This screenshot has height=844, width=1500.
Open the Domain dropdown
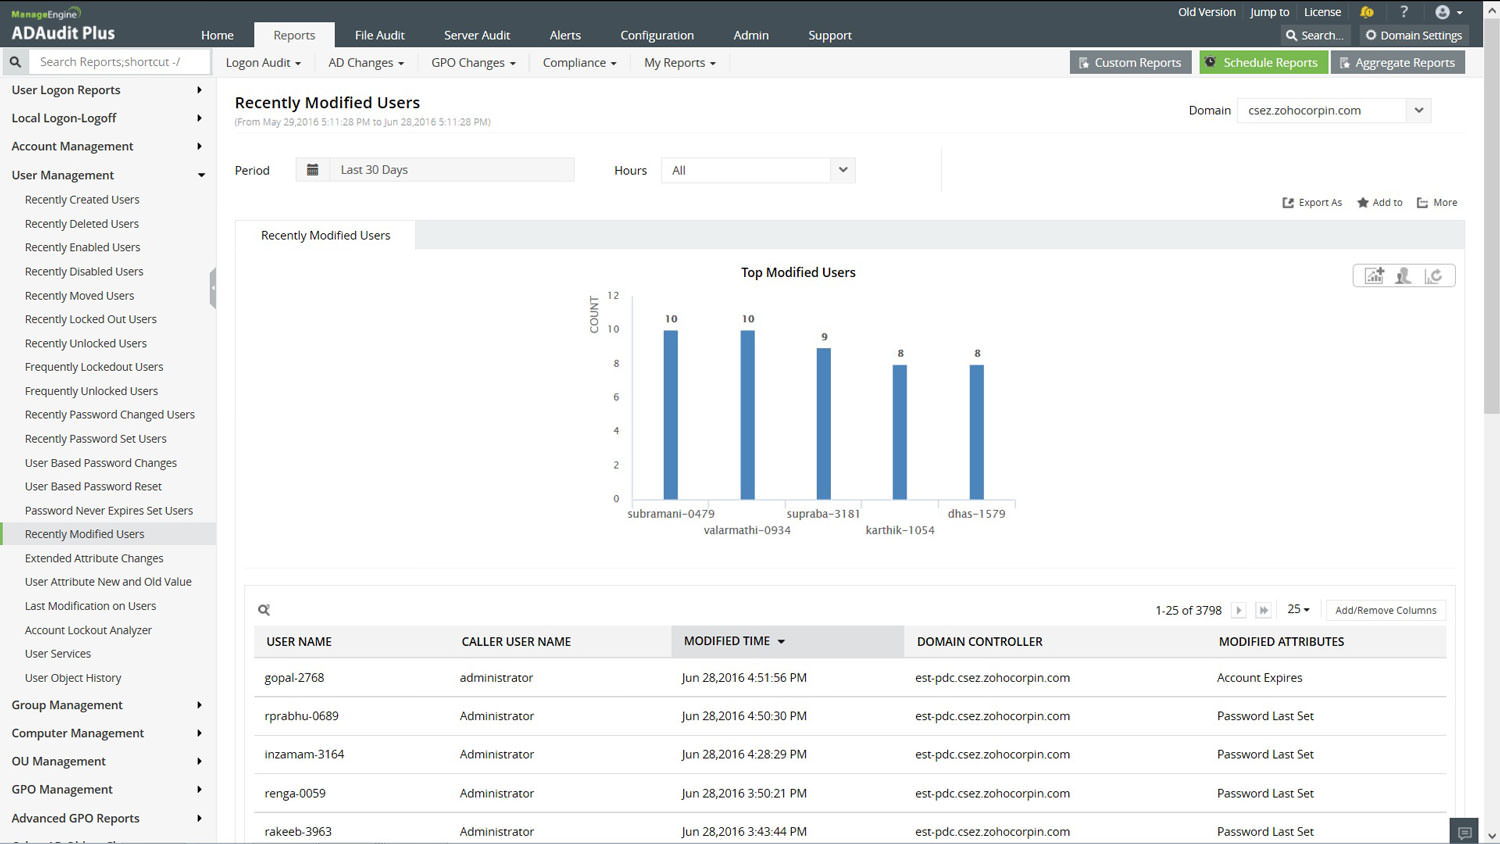click(x=1418, y=110)
